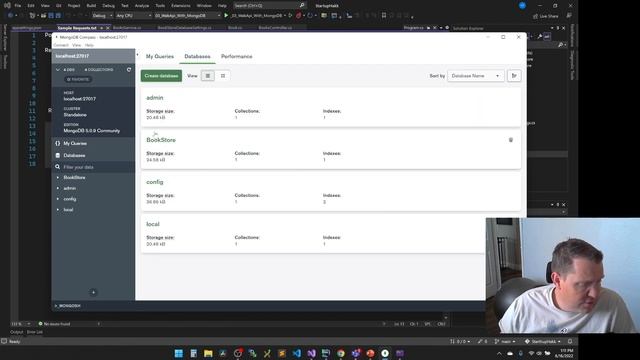Open Sublime Text from the taskbar
The height and width of the screenshot is (360, 640).
[x=282, y=353]
